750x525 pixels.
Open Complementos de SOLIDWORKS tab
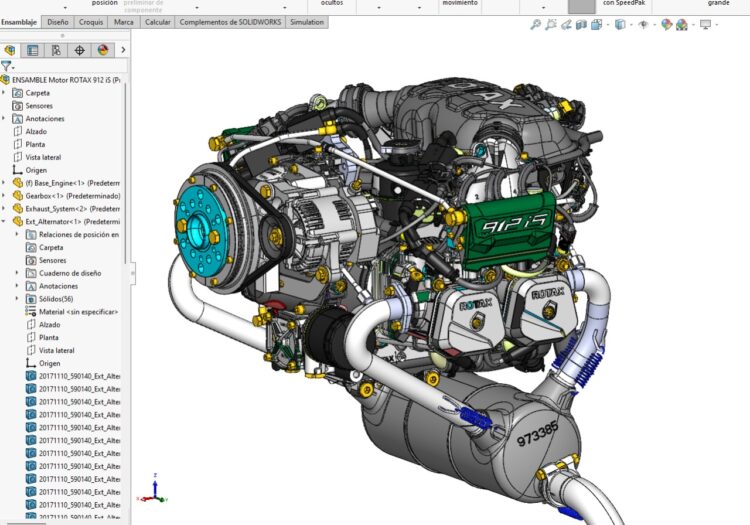pyautogui.click(x=230, y=22)
